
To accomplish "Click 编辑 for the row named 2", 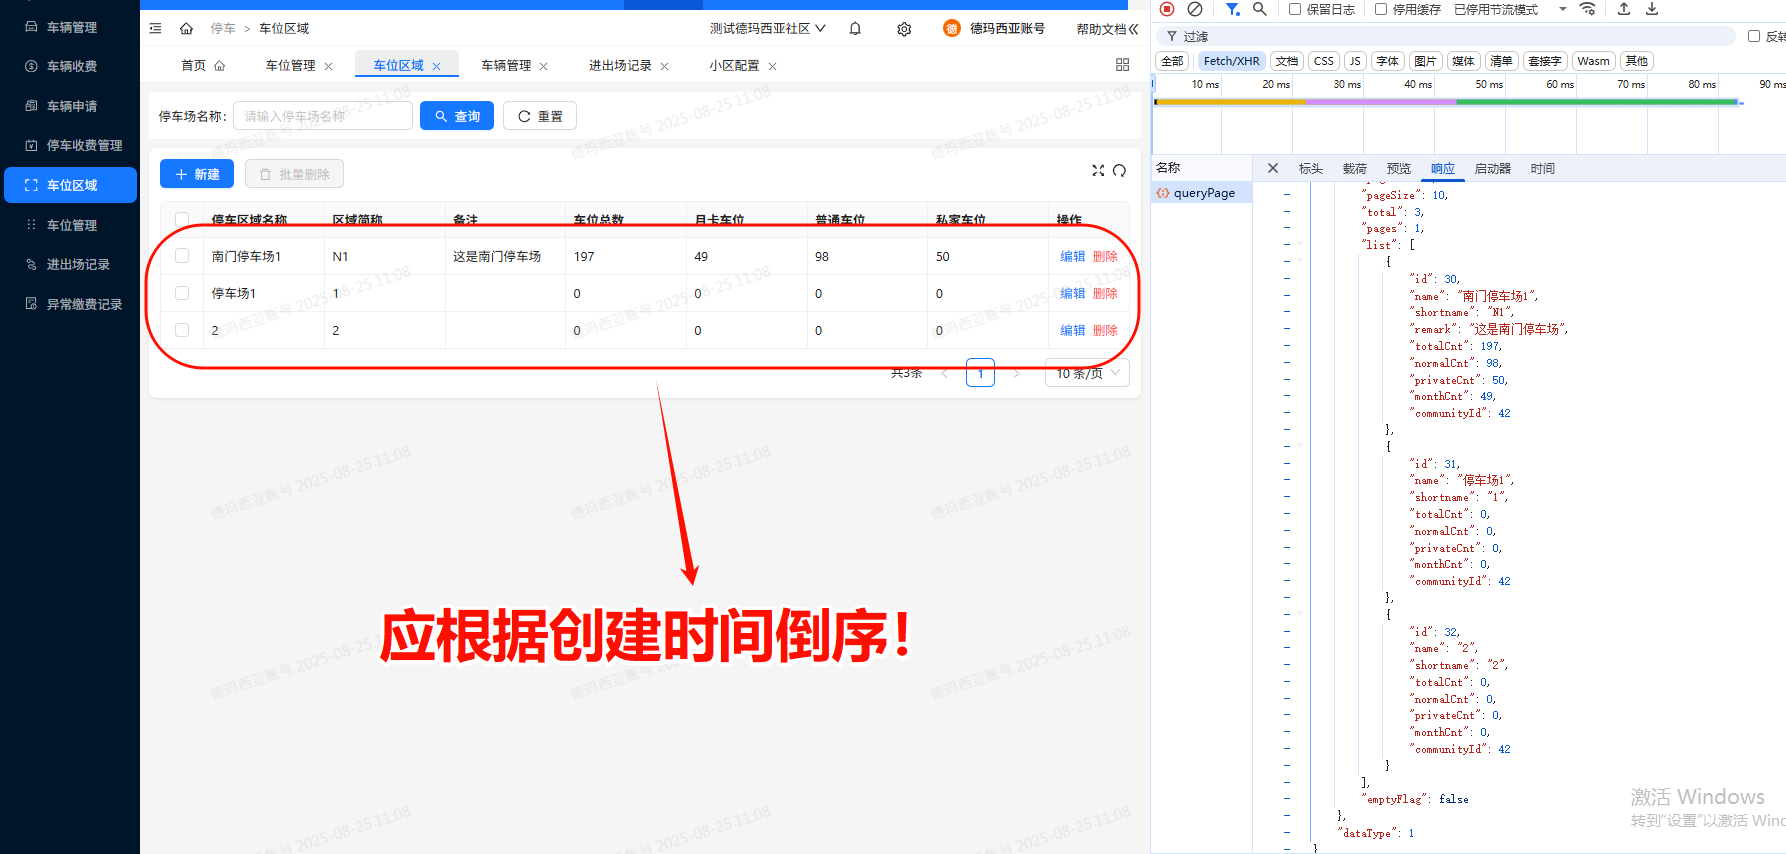I will 1072,330.
